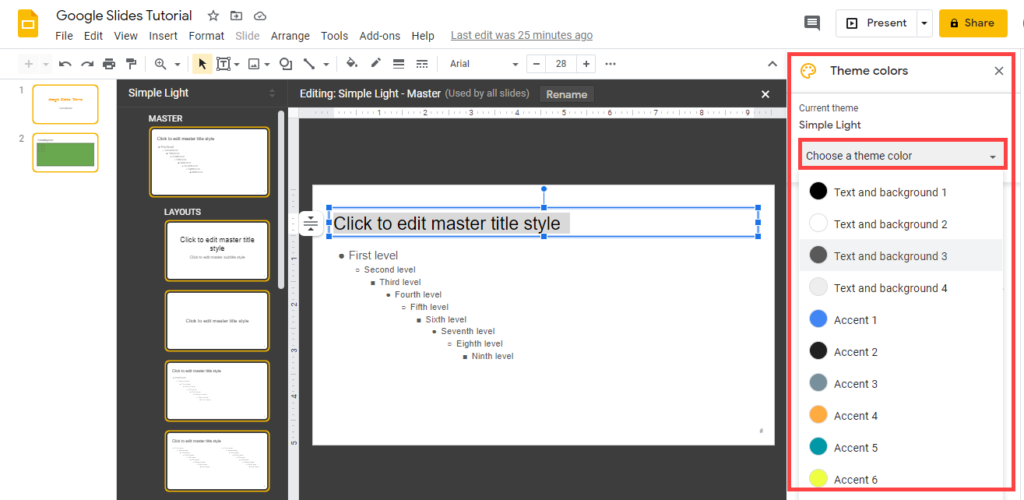Viewport: 1024px width, 500px height.
Task: Select Text and background 3 color
Action: click(901, 256)
